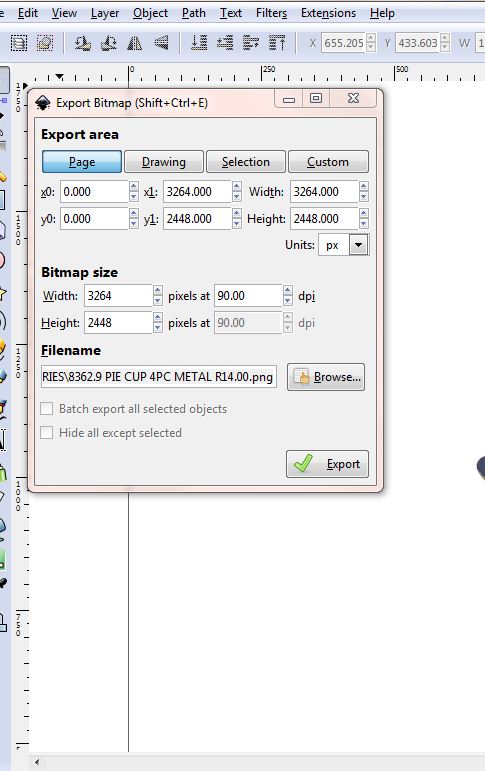The image size is (485, 771).
Task: Open the View menu
Action: point(64,13)
